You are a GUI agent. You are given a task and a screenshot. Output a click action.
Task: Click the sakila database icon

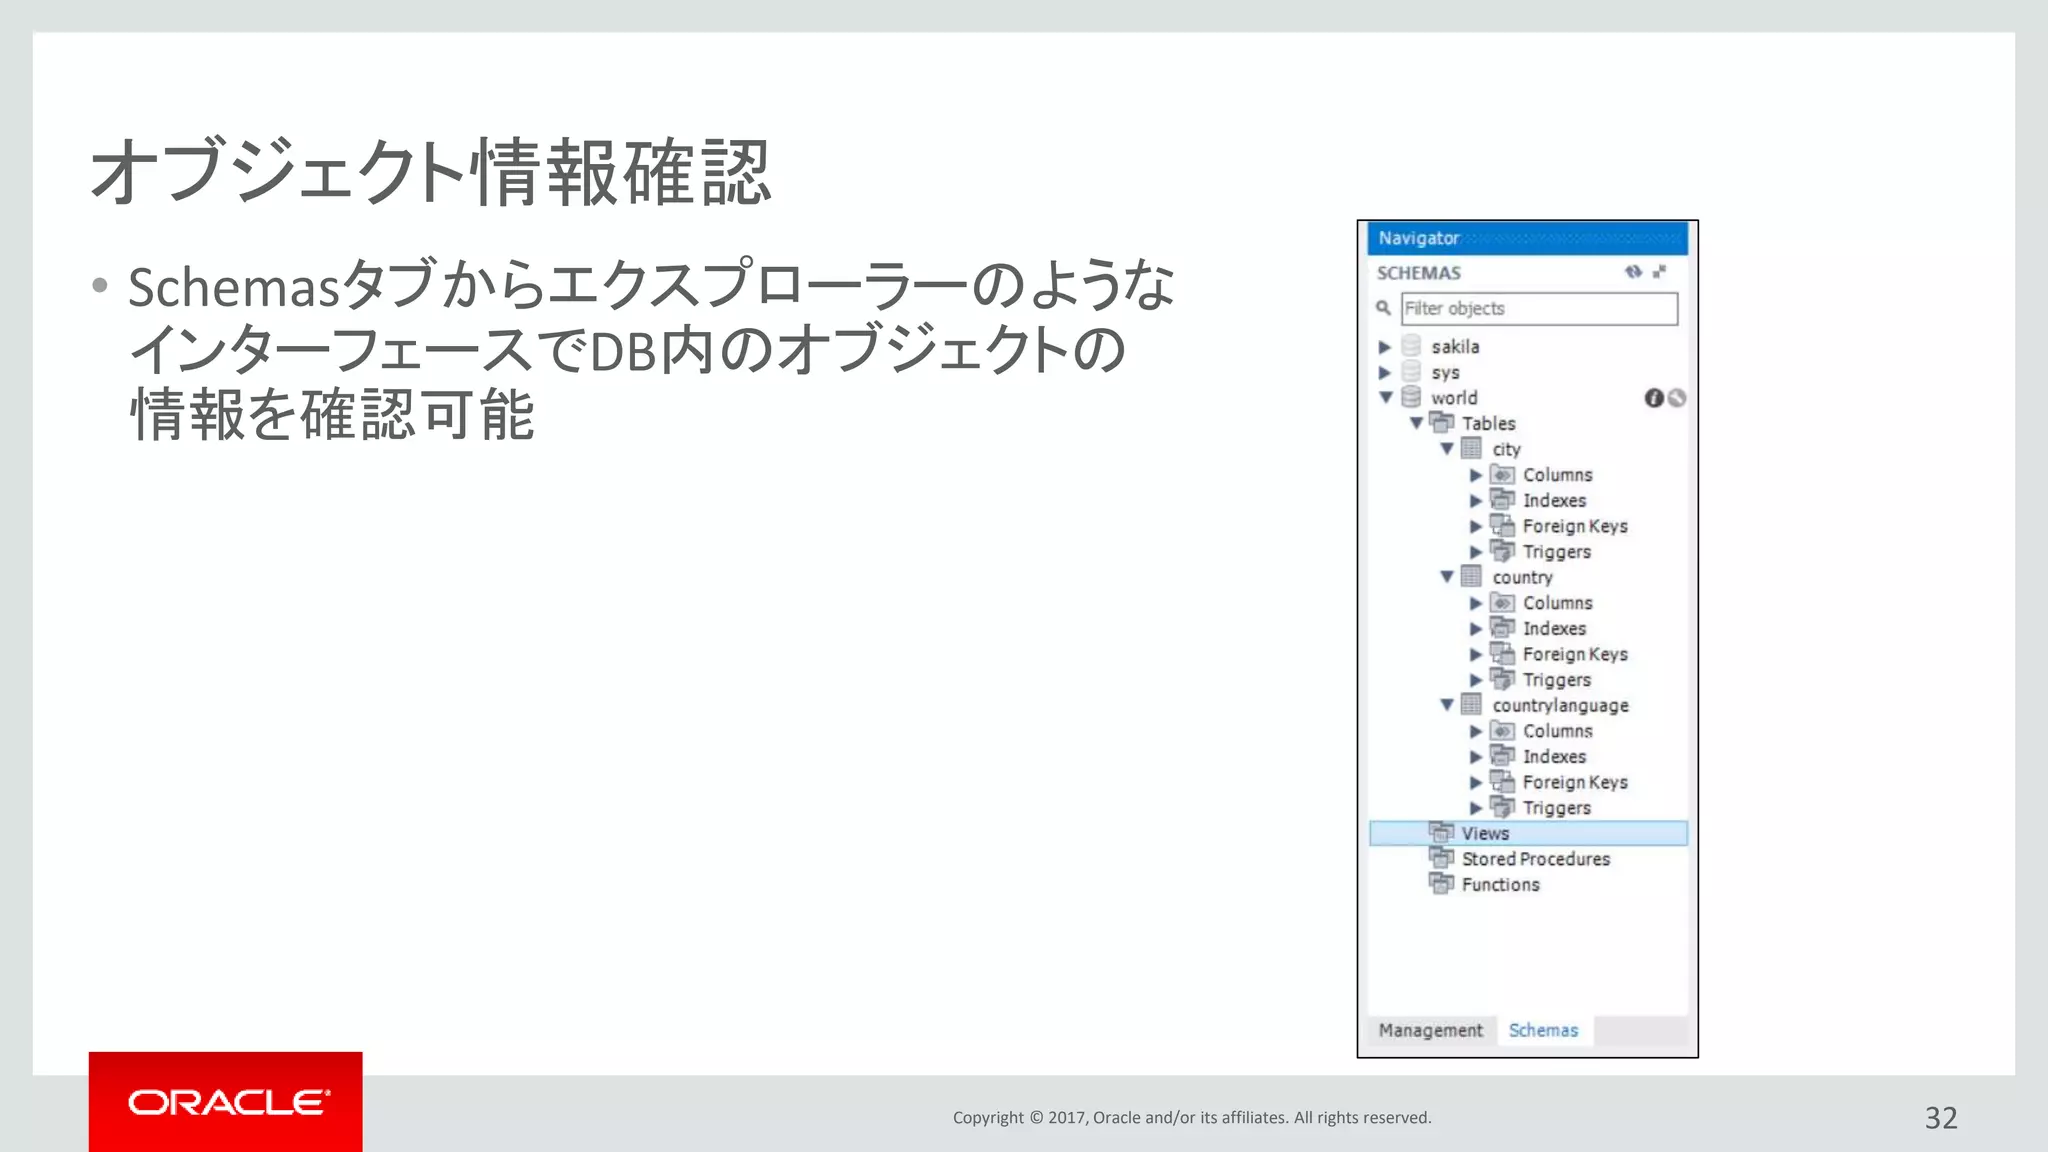pos(1411,346)
